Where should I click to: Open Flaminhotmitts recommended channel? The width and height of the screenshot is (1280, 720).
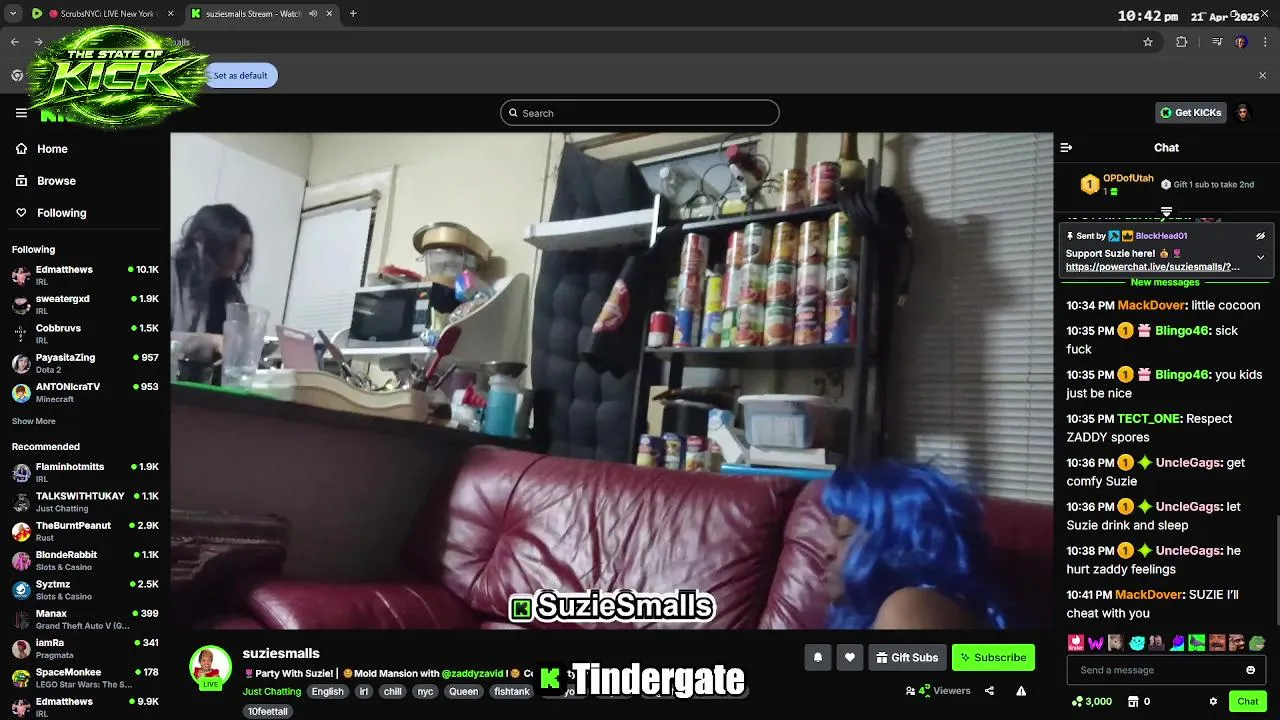85,472
